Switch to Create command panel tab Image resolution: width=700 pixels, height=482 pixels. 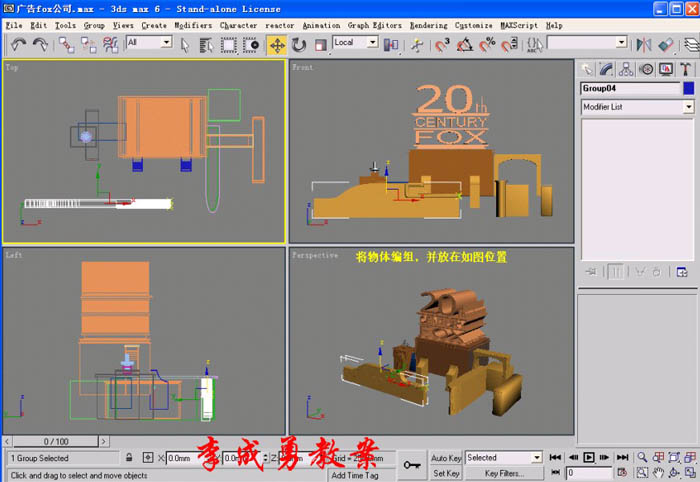(587, 69)
